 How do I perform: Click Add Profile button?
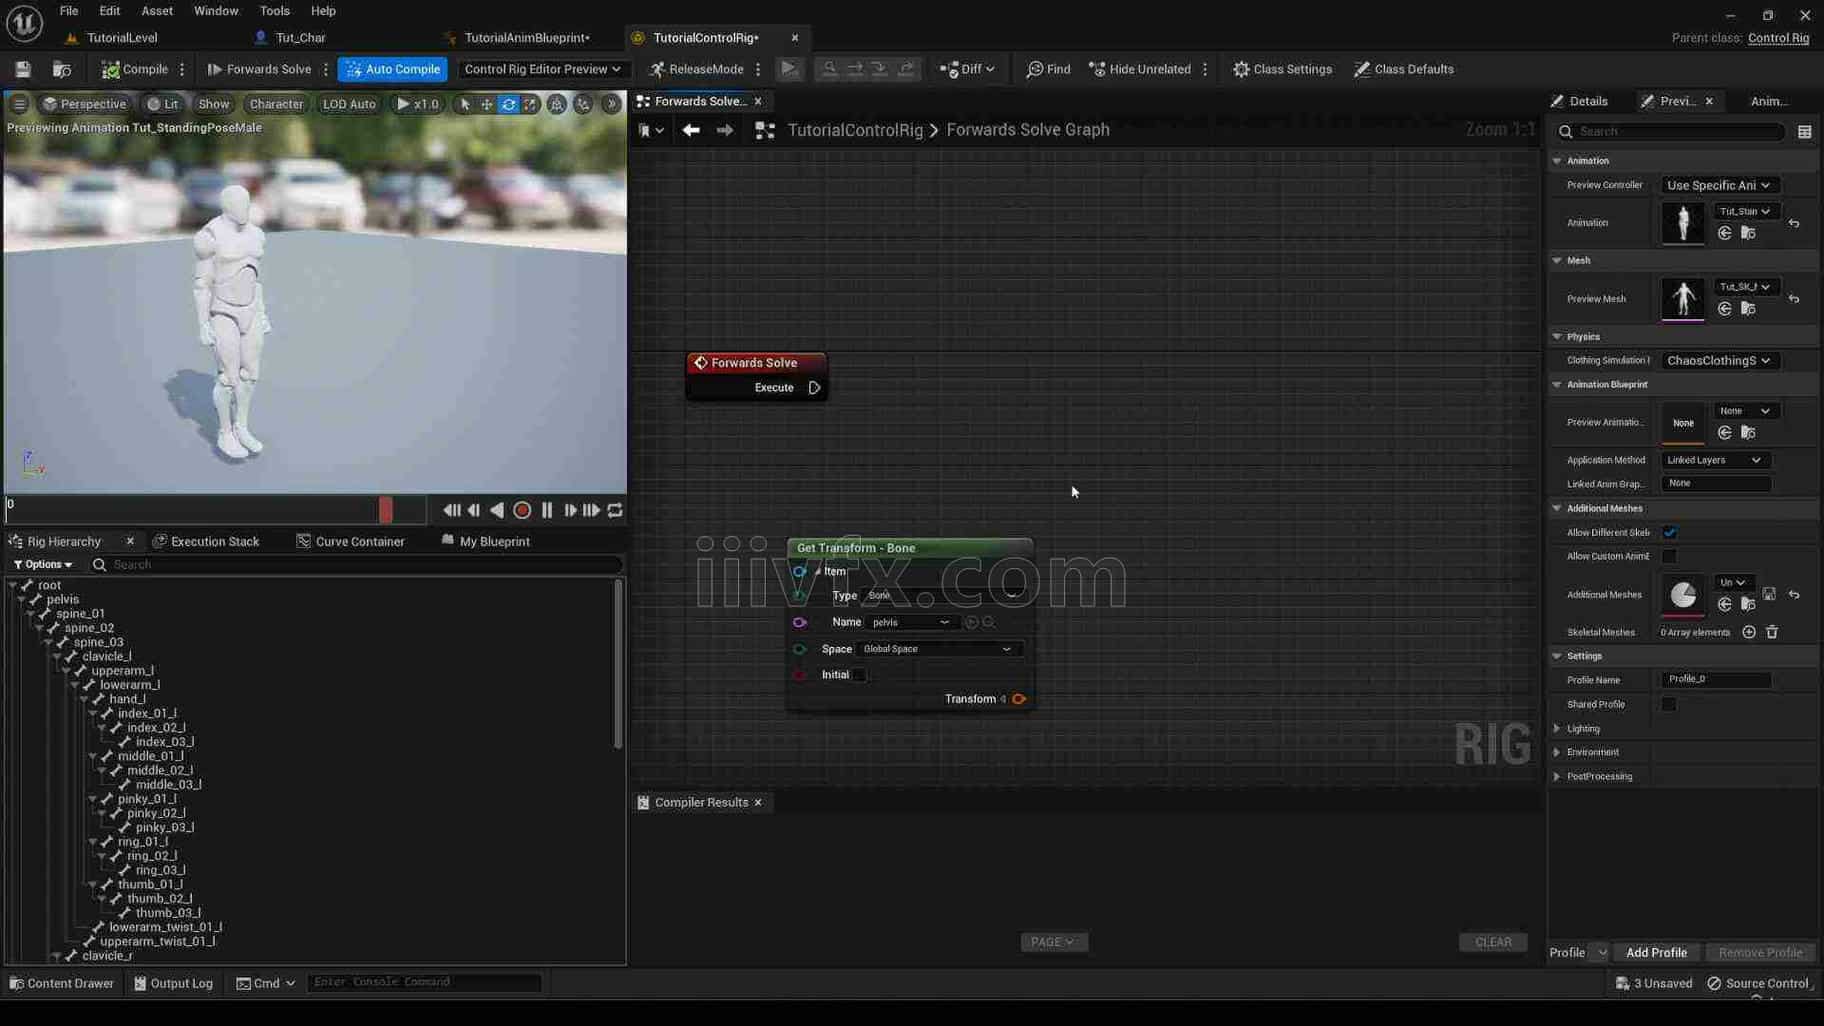1656,952
